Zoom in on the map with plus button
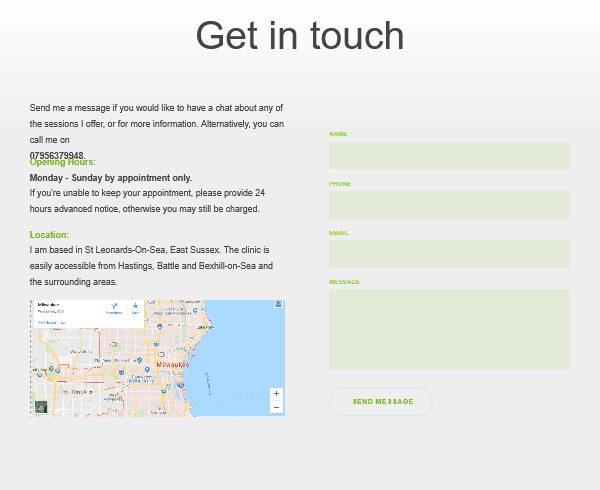This screenshot has height=490, width=600. 276,393
